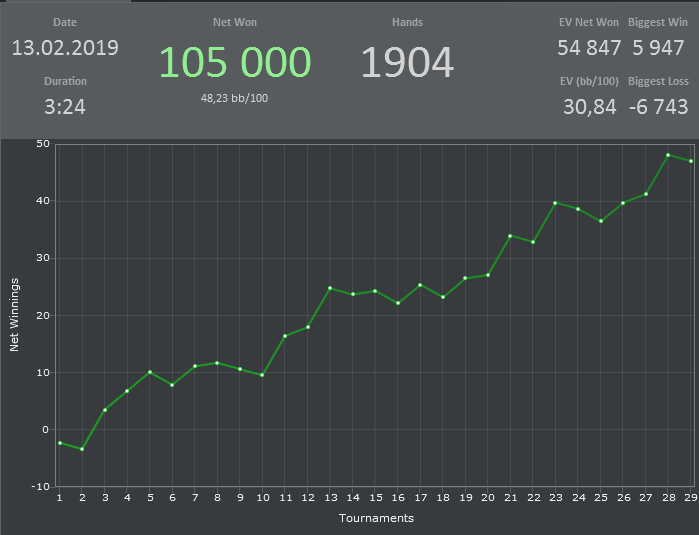The width and height of the screenshot is (699, 535).
Task: Click the y-axis tick label 30
Action: point(43,258)
